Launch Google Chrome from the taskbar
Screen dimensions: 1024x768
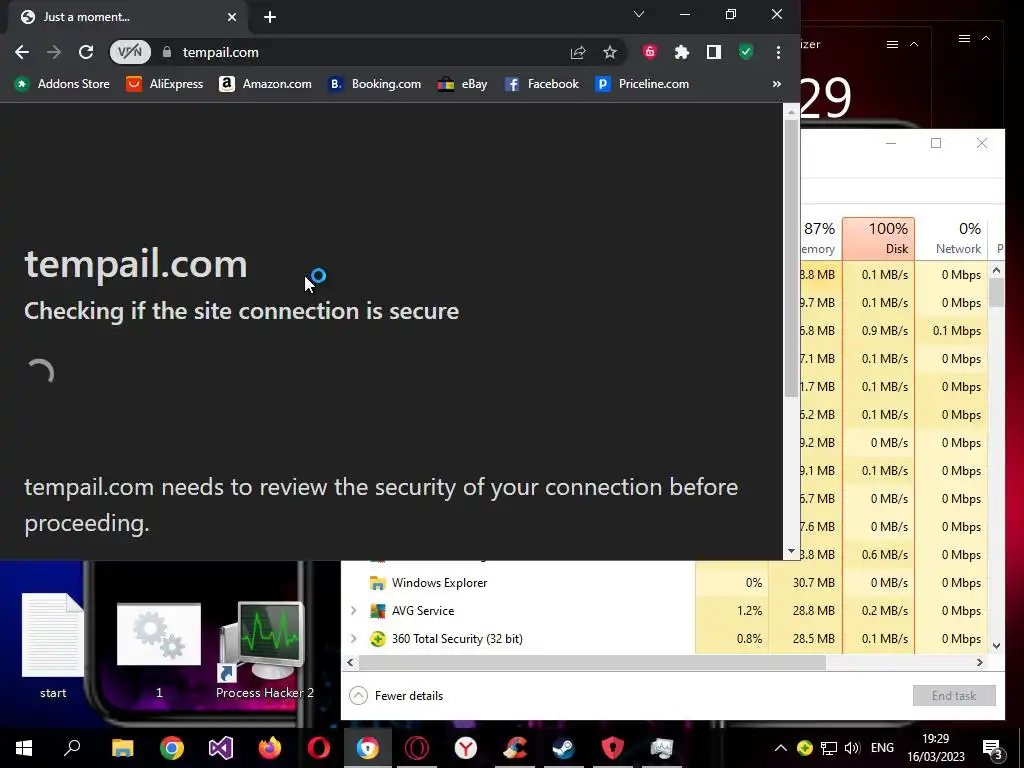pyautogui.click(x=172, y=748)
